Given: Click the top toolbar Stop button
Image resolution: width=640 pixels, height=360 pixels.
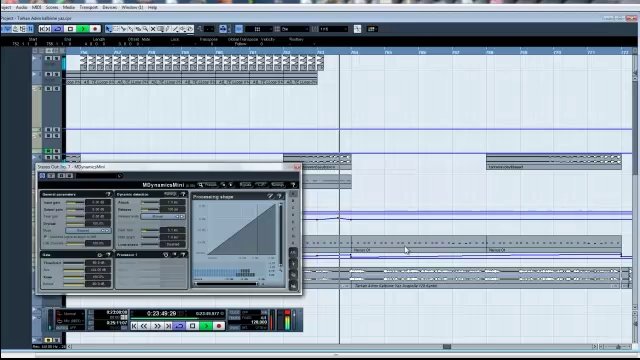Looking at the screenshot, I should click(x=70, y=29).
